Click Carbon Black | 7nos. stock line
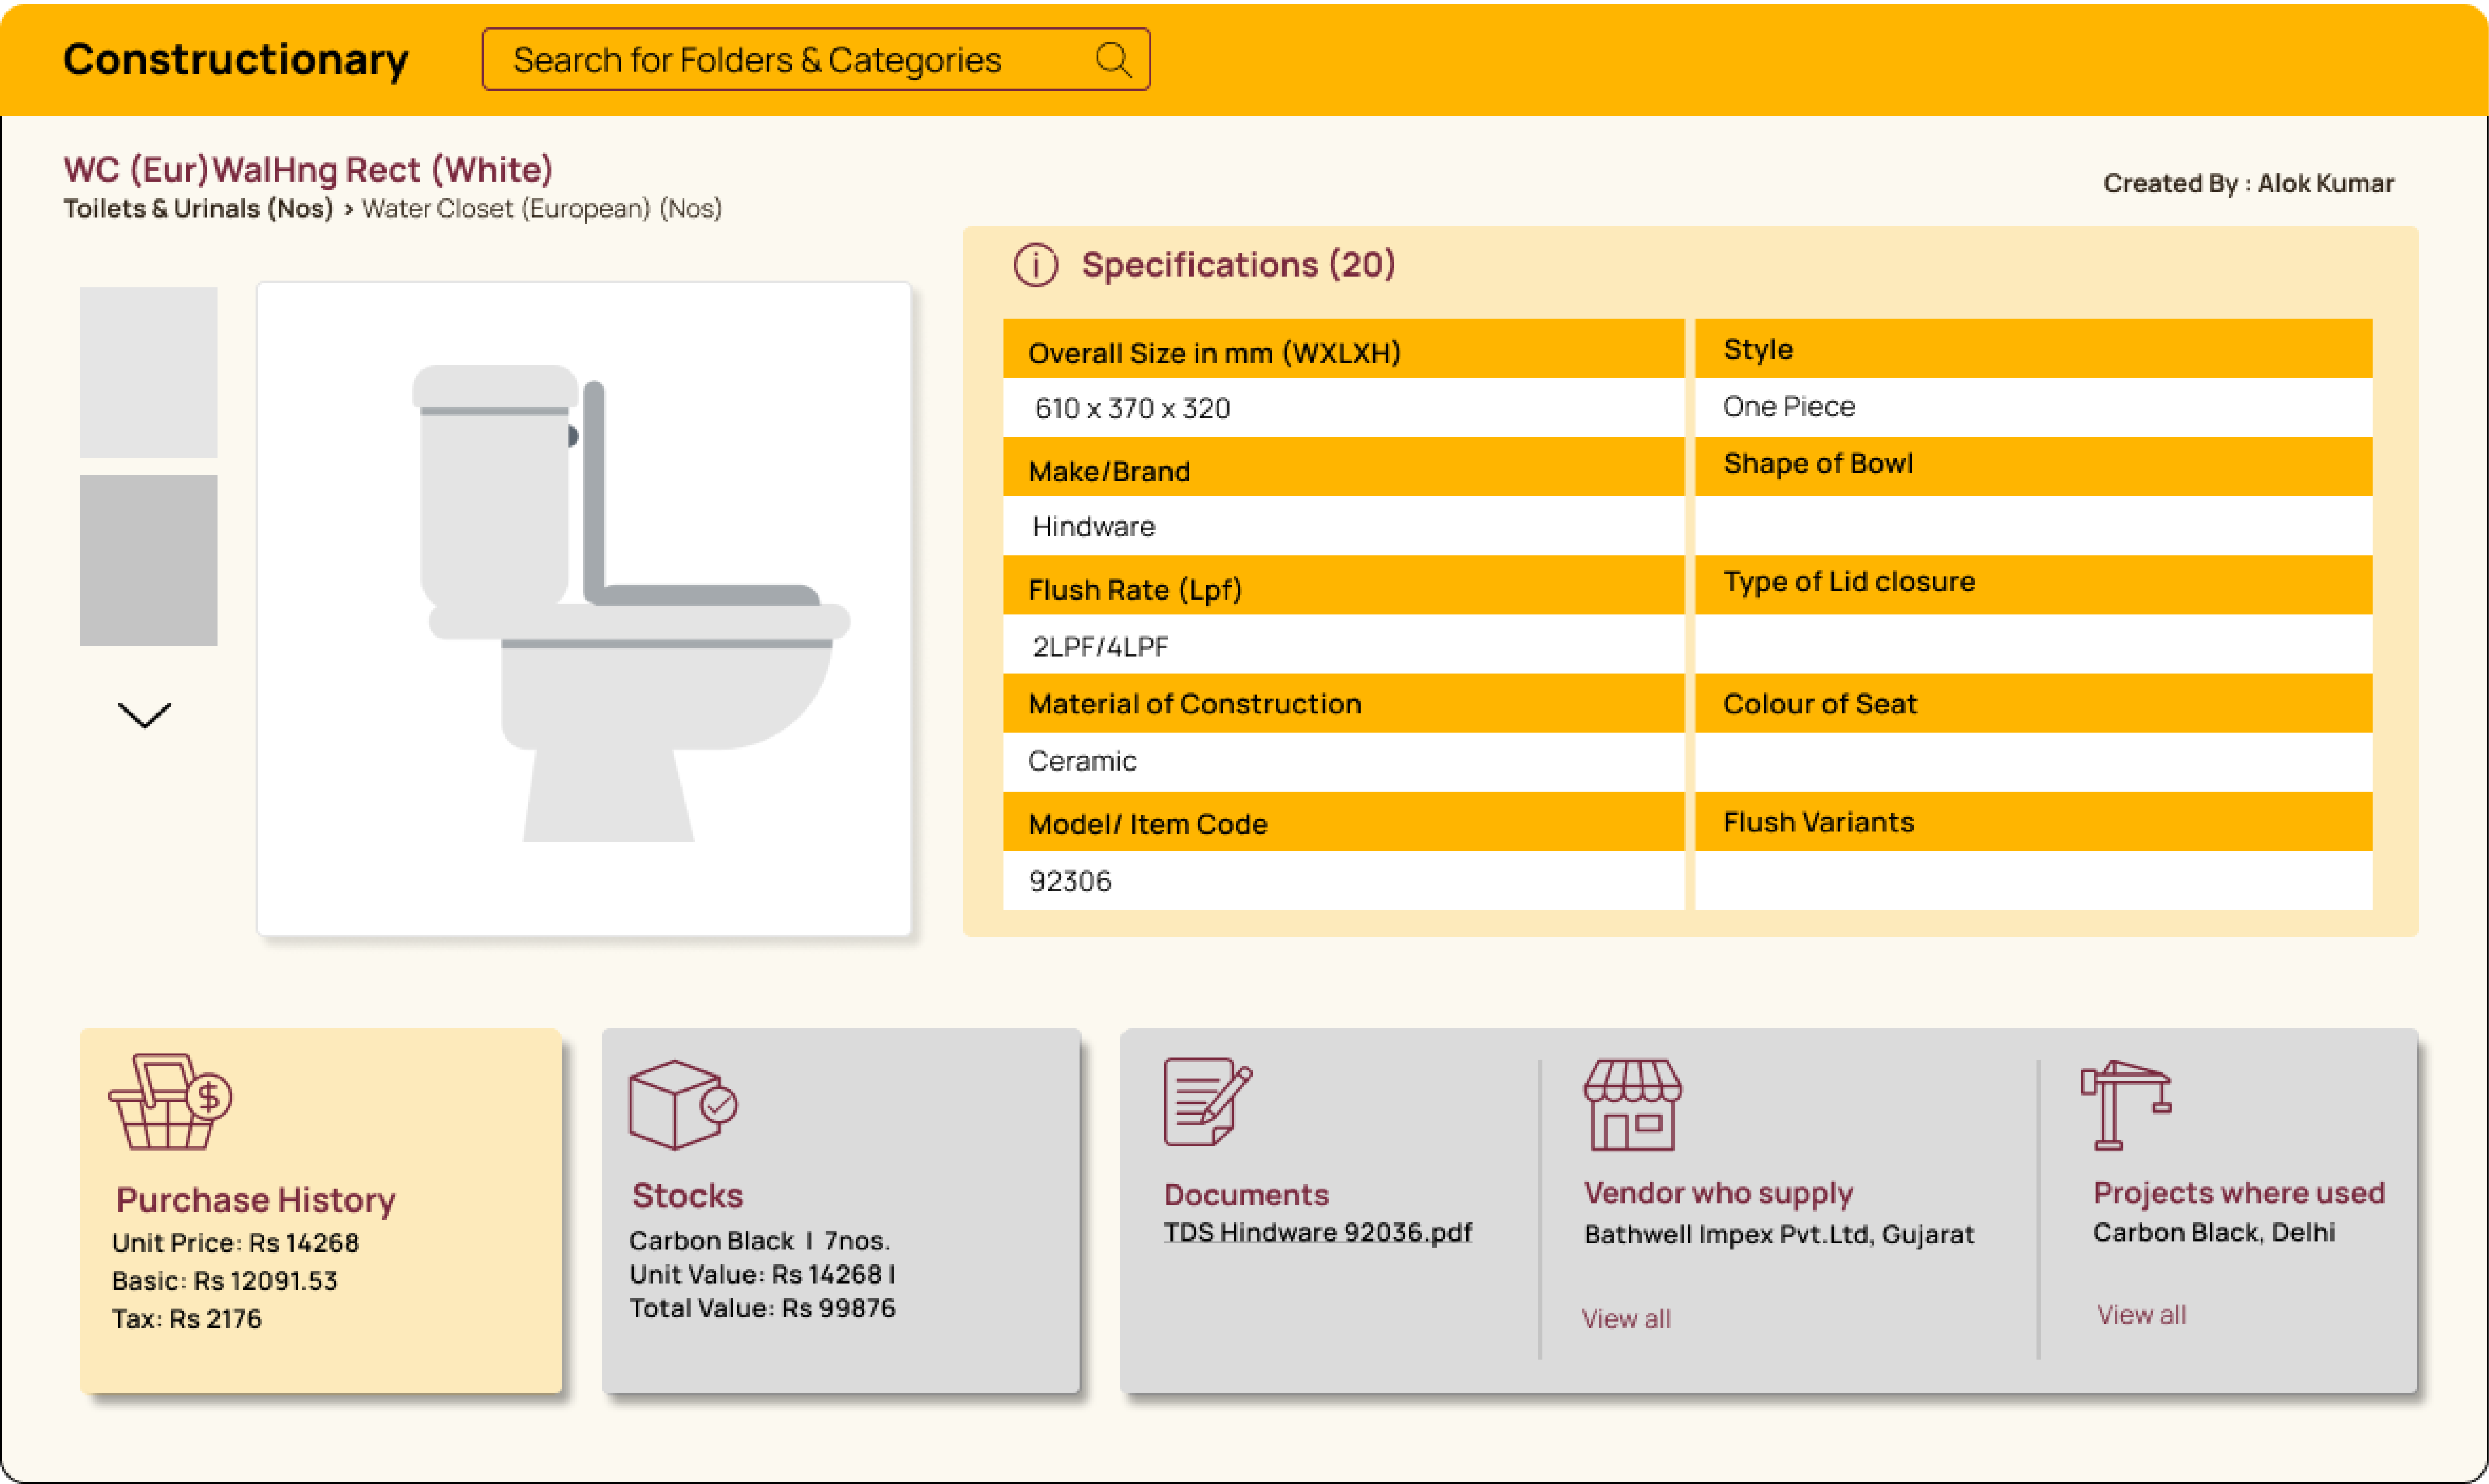 coord(760,1241)
